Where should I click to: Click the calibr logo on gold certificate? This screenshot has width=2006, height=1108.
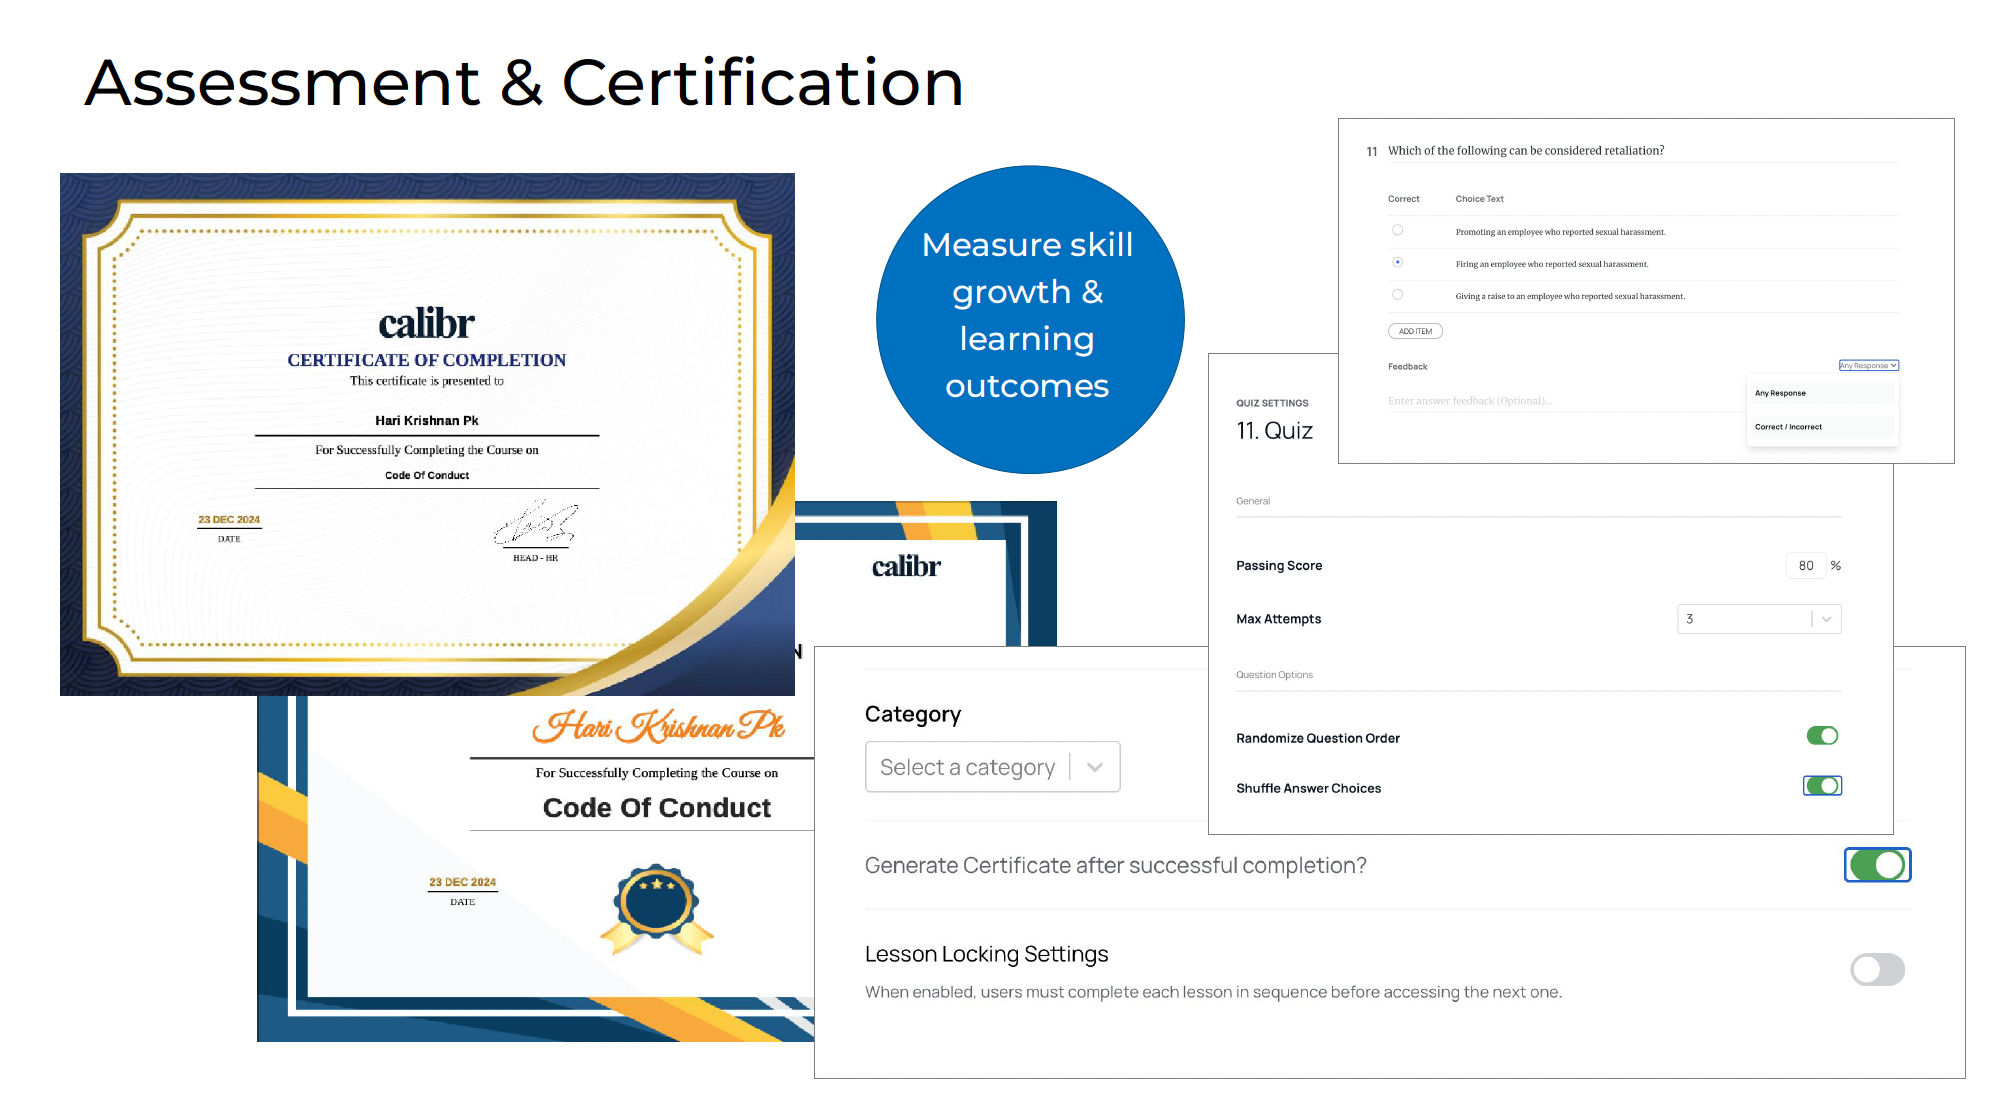(426, 324)
